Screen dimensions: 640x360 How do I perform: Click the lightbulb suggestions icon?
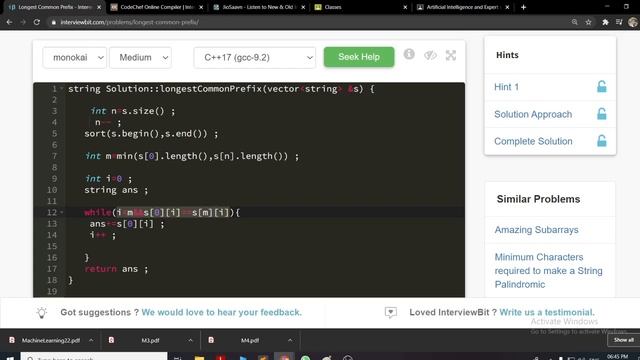(42, 312)
